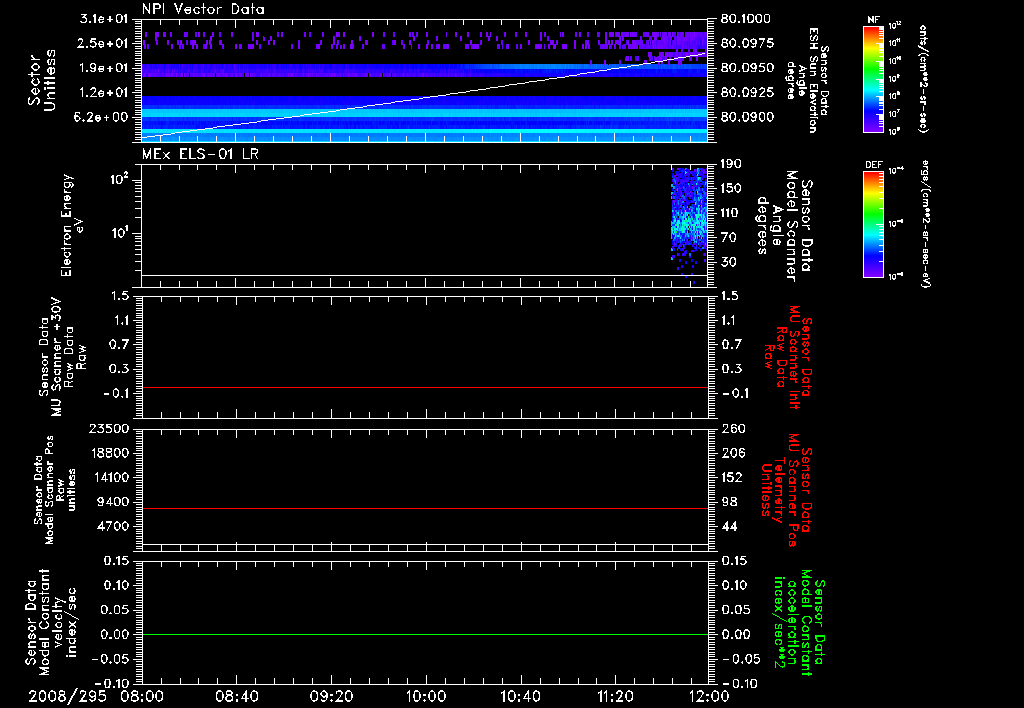This screenshot has height=708, width=1024.
Task: Click the red line in the scanner position panel
Action: pyautogui.click(x=425, y=508)
